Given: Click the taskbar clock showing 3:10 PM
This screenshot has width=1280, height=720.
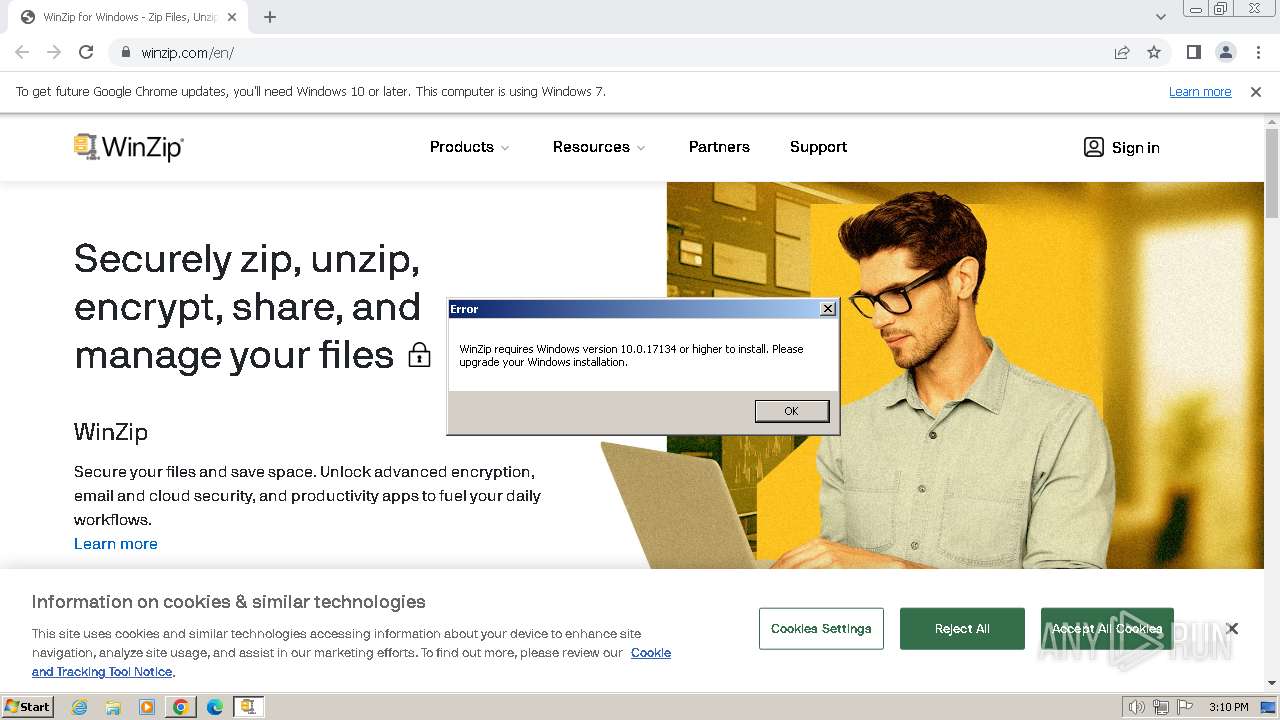Looking at the screenshot, I should click(x=1228, y=707).
